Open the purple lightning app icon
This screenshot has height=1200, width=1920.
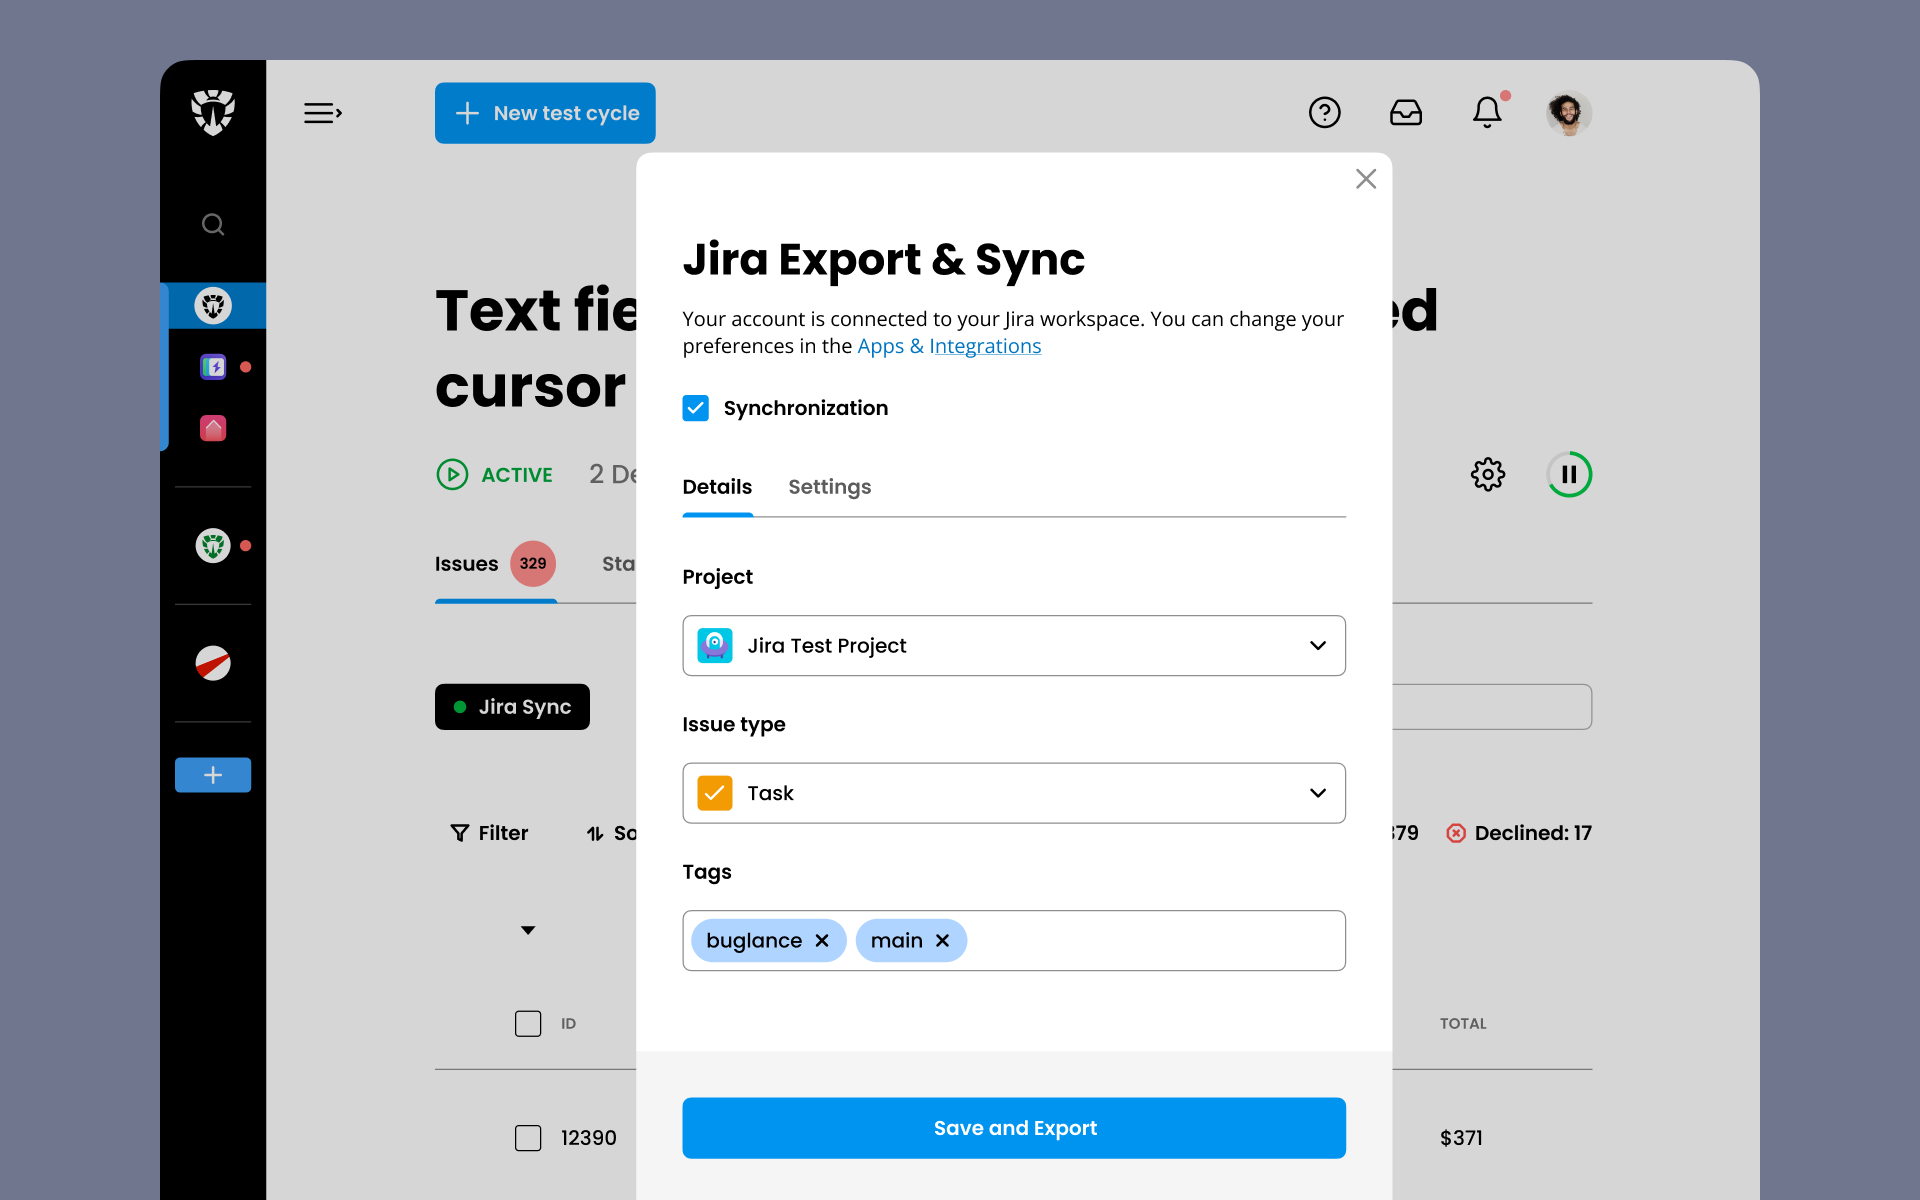click(x=213, y=367)
